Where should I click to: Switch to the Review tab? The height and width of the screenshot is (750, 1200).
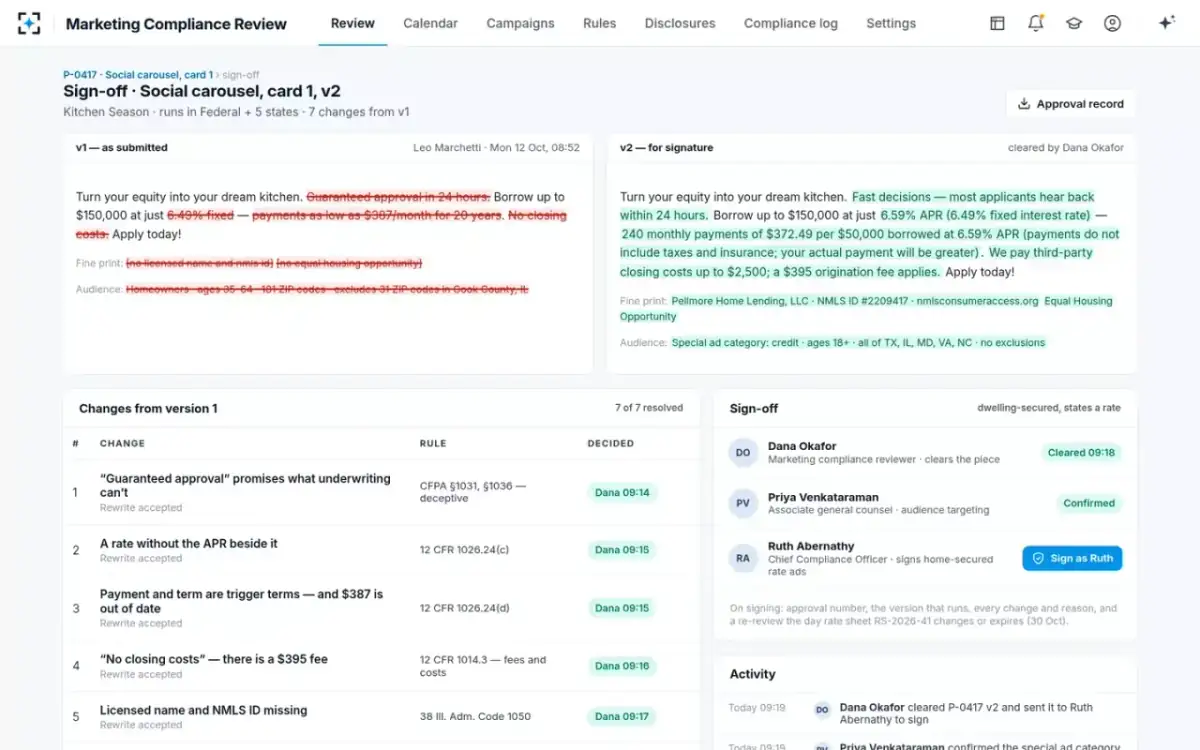tap(353, 23)
